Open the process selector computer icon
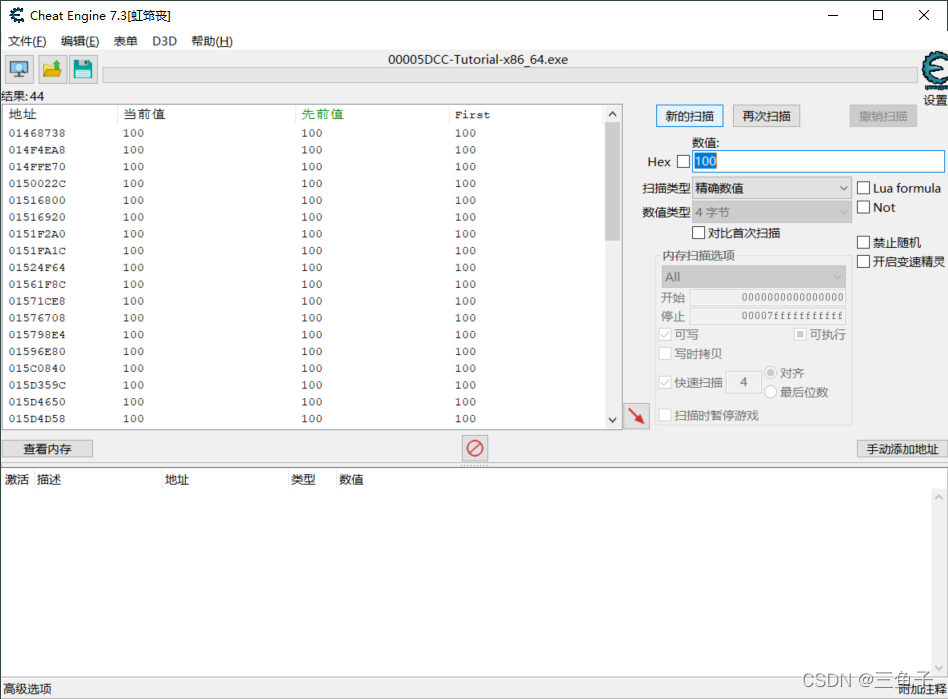This screenshot has height=699, width=948. click(19, 70)
